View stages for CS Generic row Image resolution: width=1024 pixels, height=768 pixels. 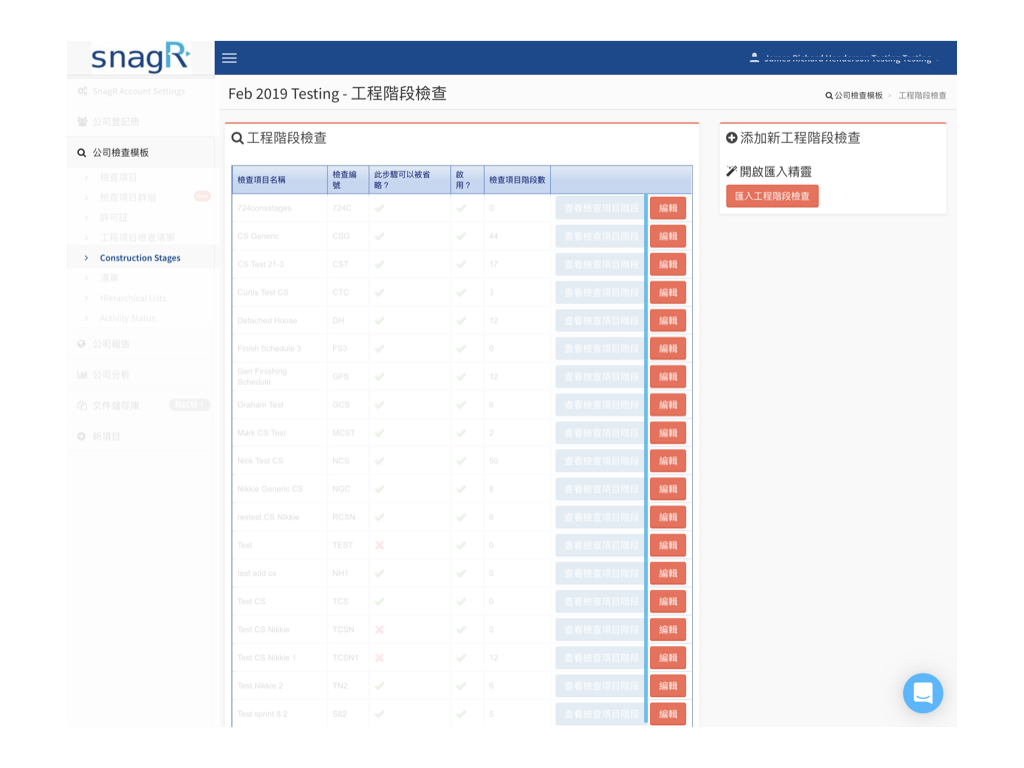point(600,236)
